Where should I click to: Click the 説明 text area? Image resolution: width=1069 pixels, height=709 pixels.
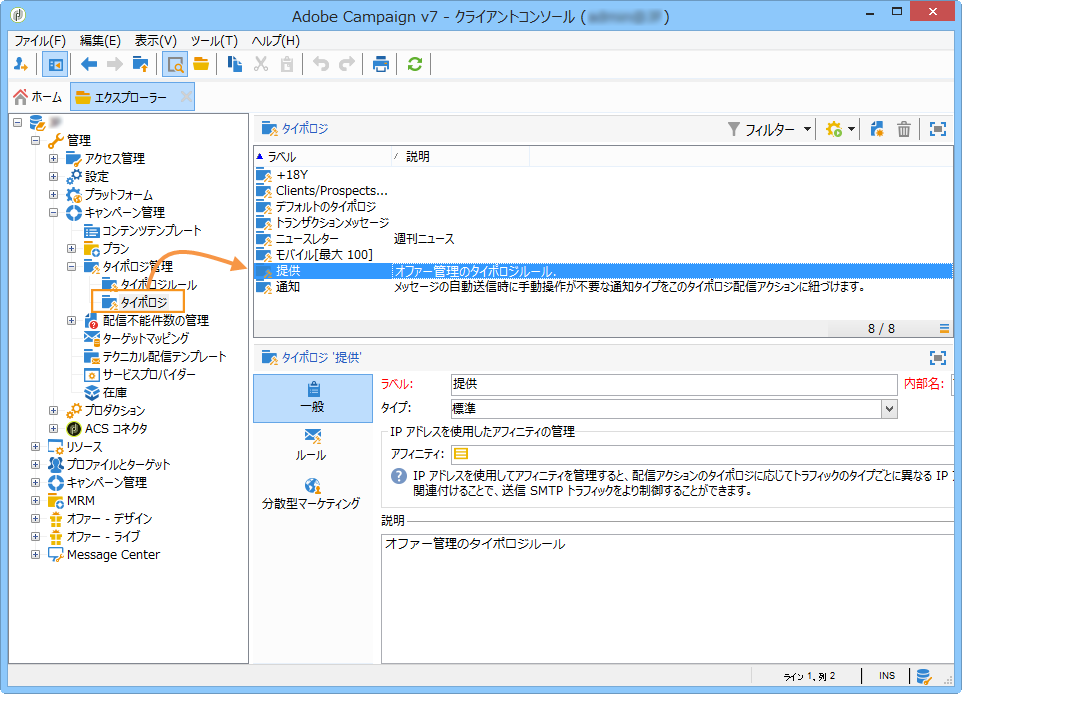coord(667,599)
